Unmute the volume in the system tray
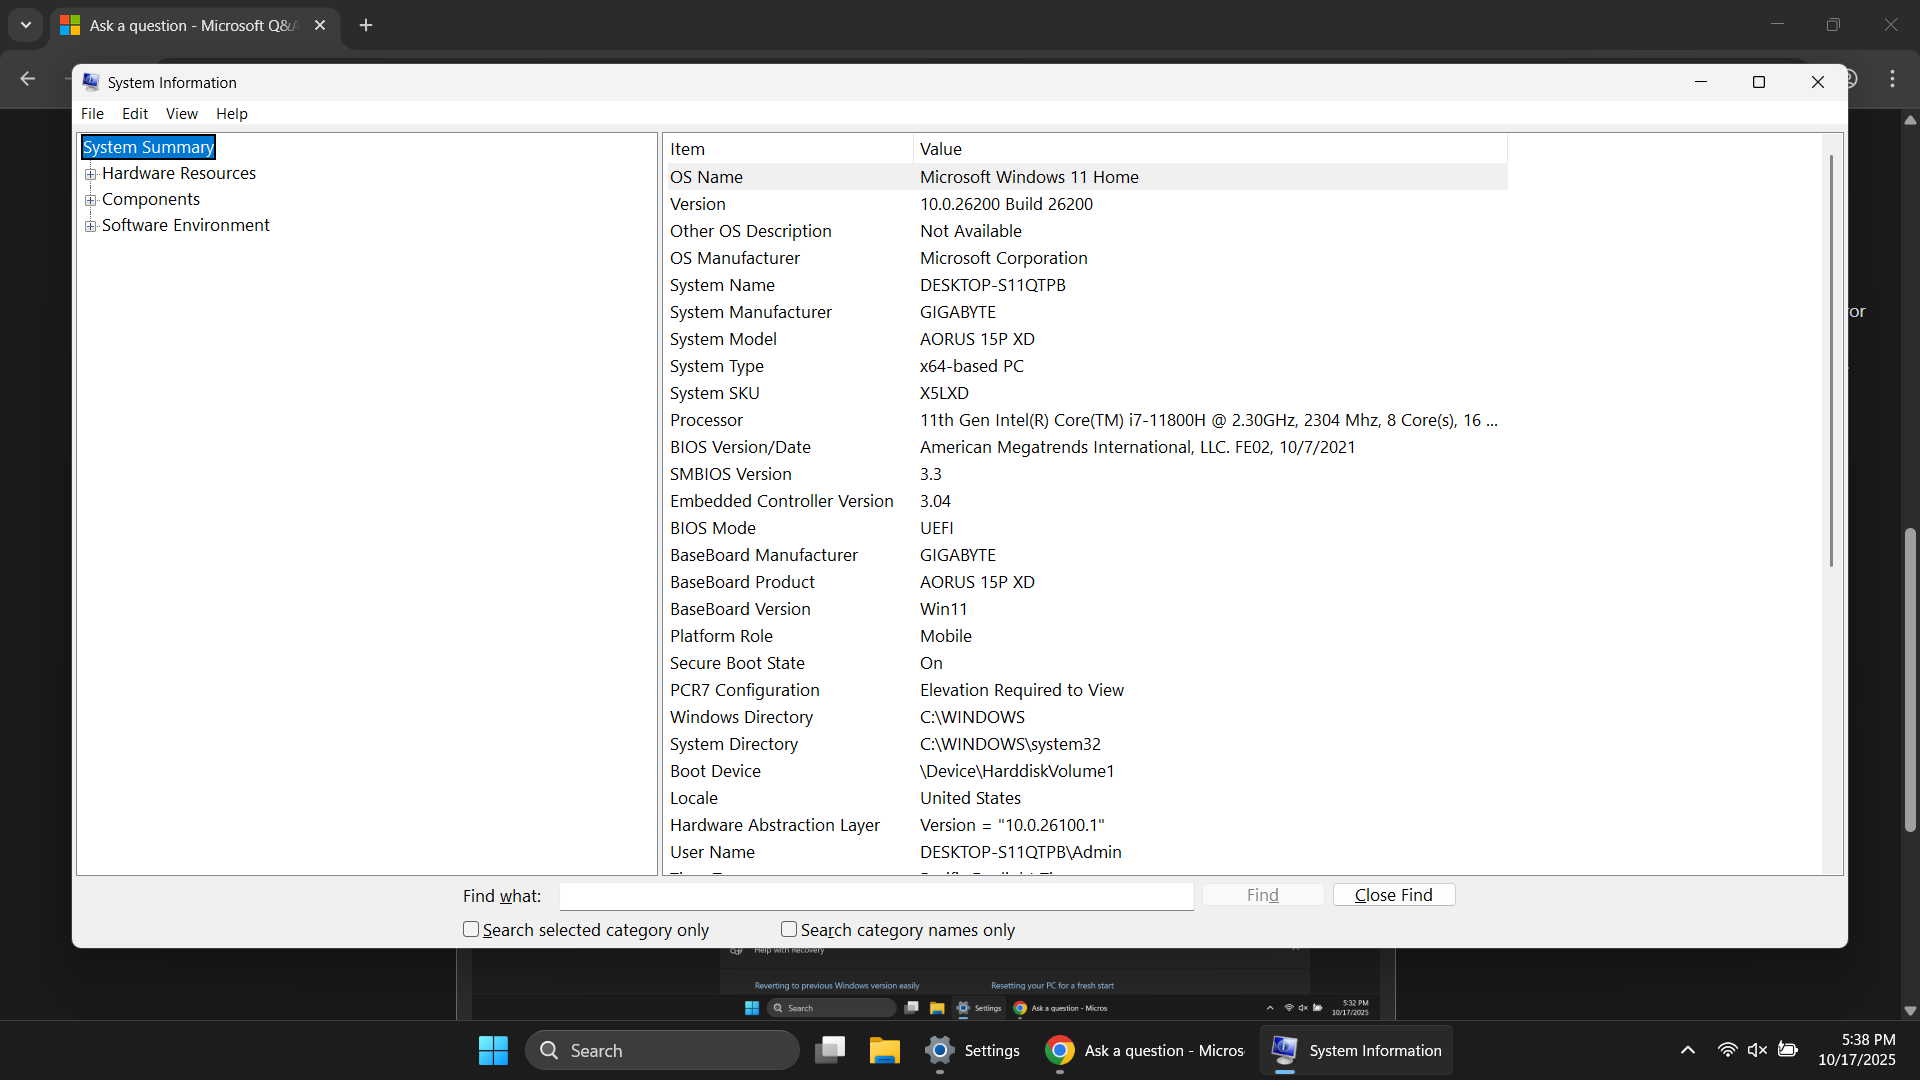 pos(1757,1050)
